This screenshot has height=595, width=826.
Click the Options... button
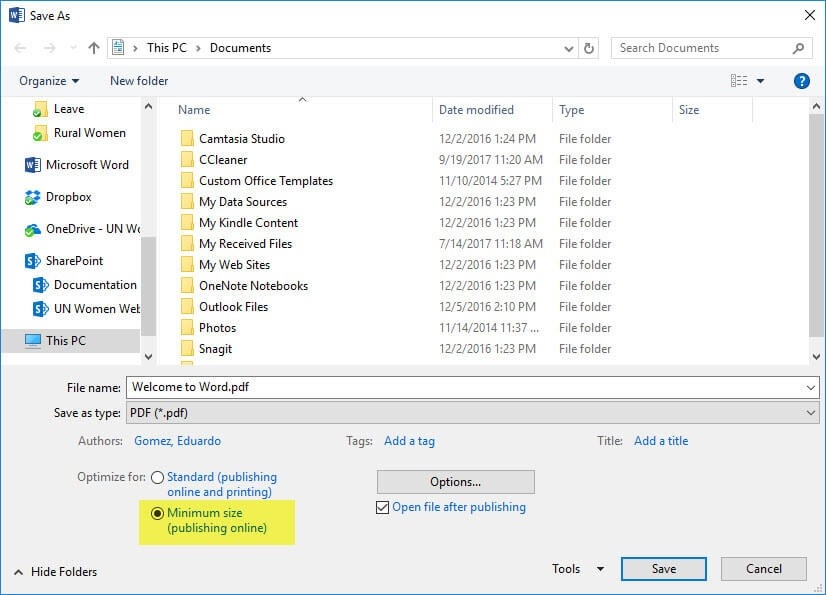pos(456,482)
